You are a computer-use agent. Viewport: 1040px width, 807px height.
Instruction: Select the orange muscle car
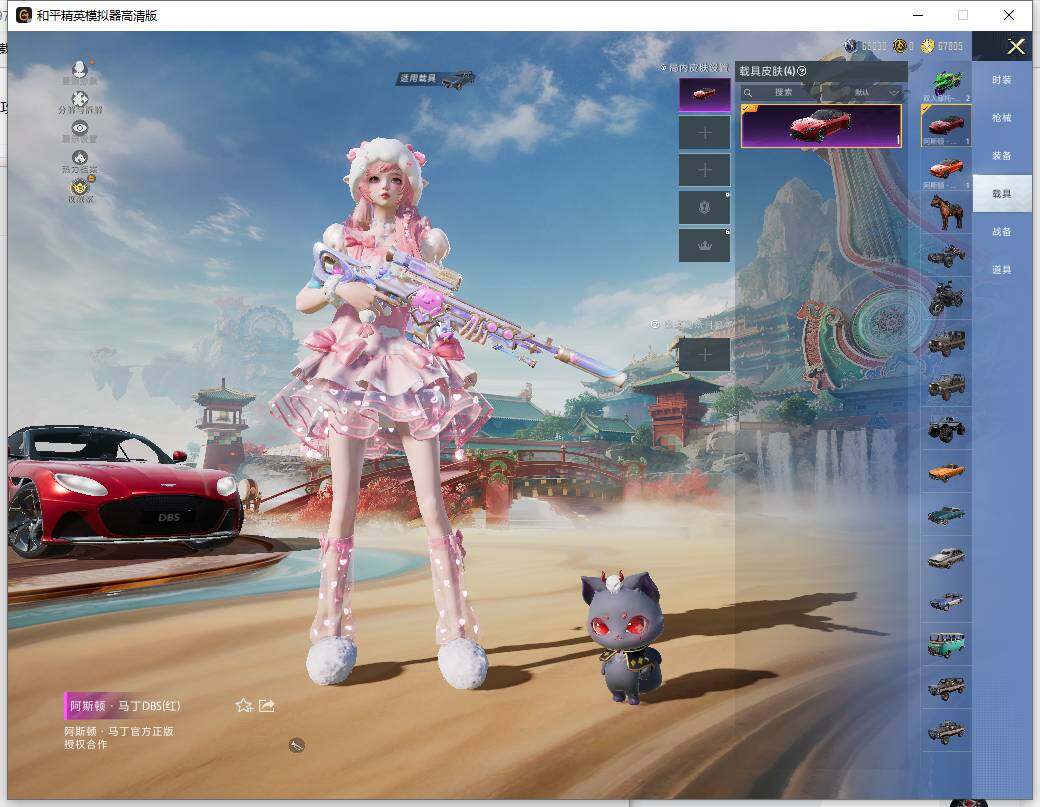946,471
